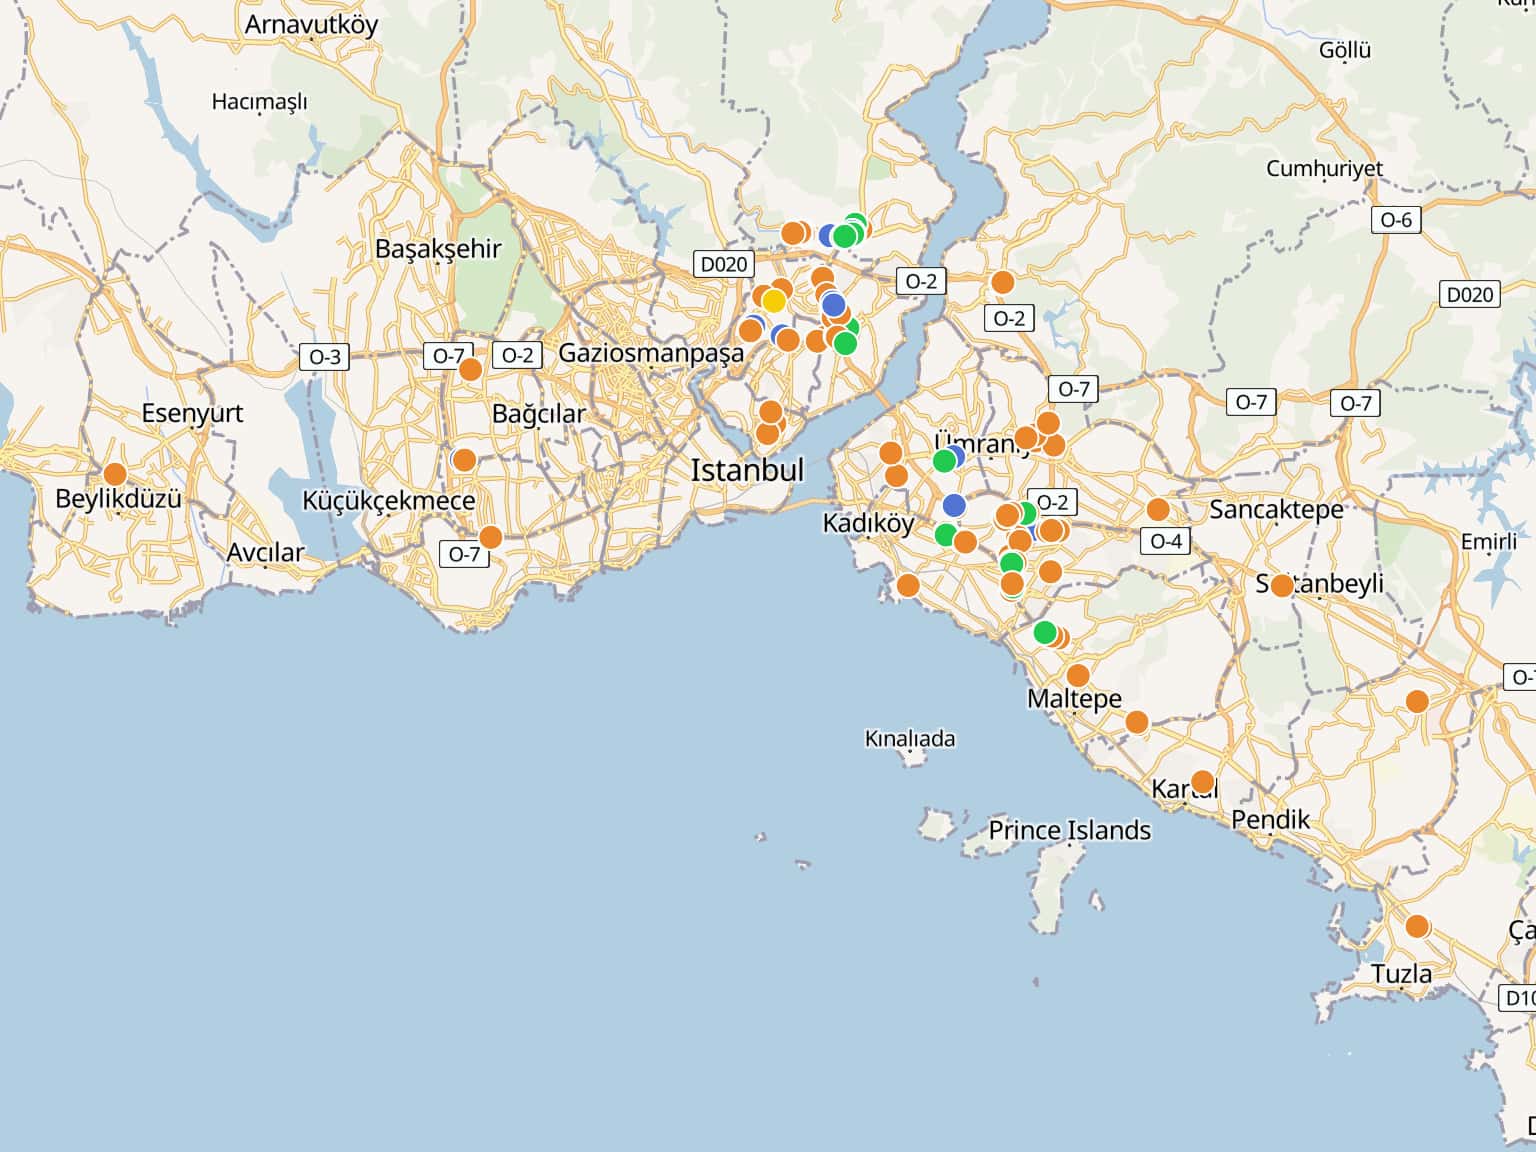Select the yellow map marker
Screen dimensions: 1536x1152
click(773, 301)
